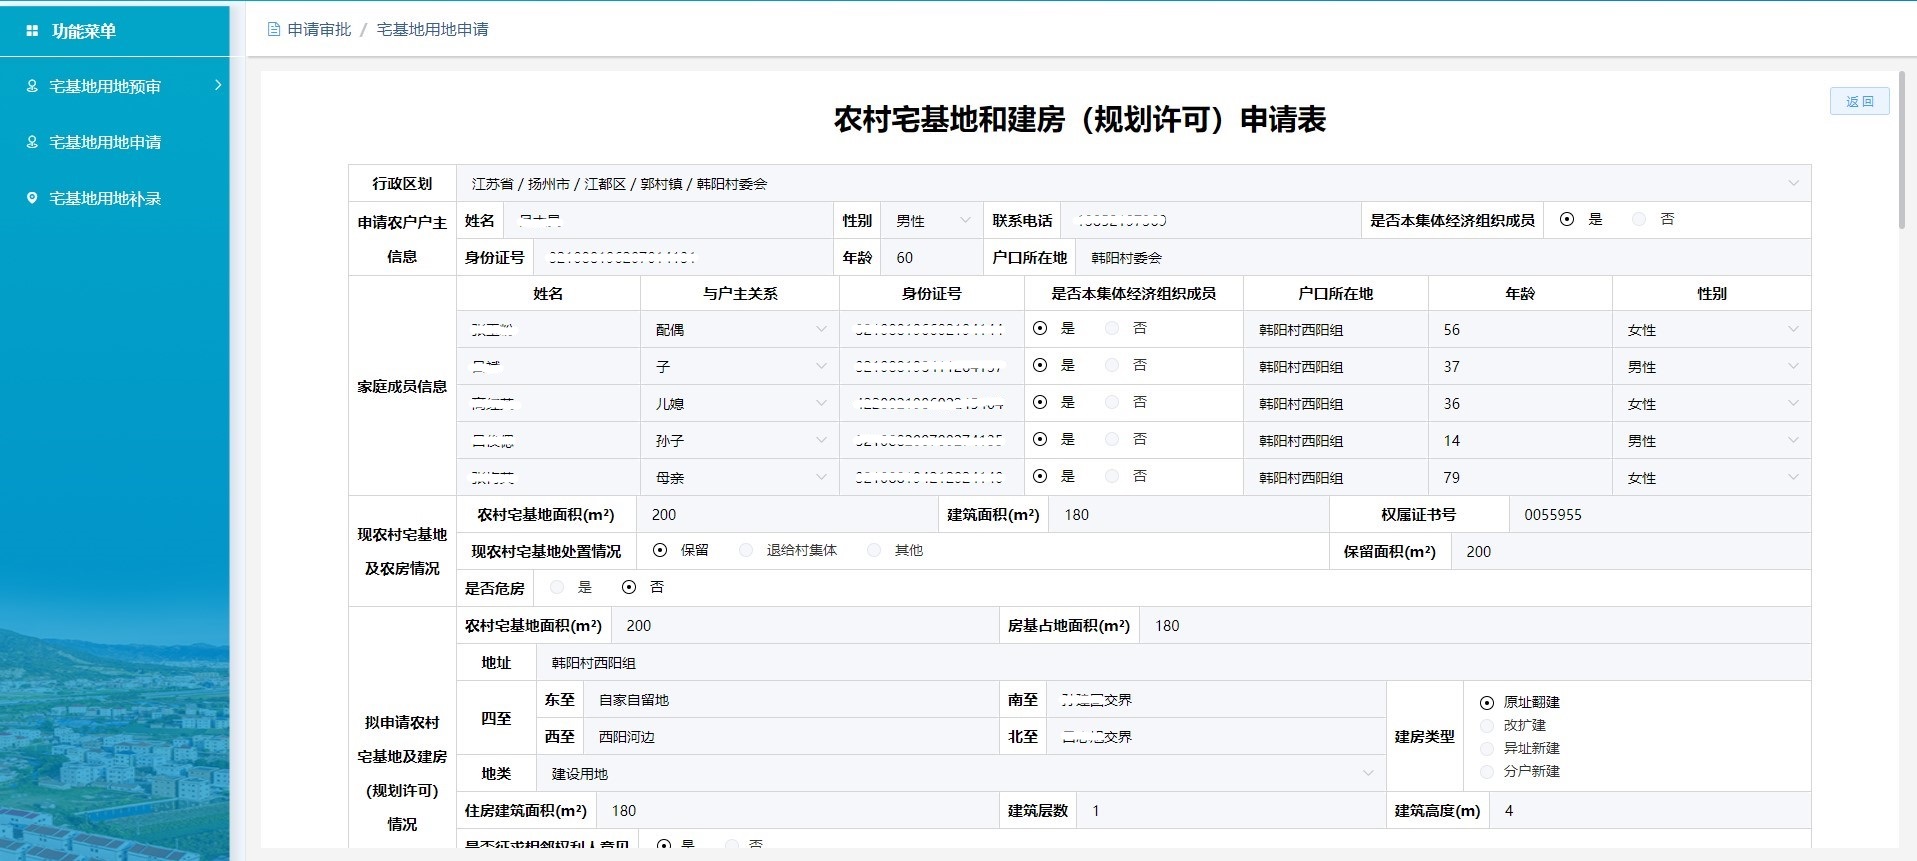Click the vertical page scrollbar
This screenshot has width=1917, height=861.
point(1901,150)
